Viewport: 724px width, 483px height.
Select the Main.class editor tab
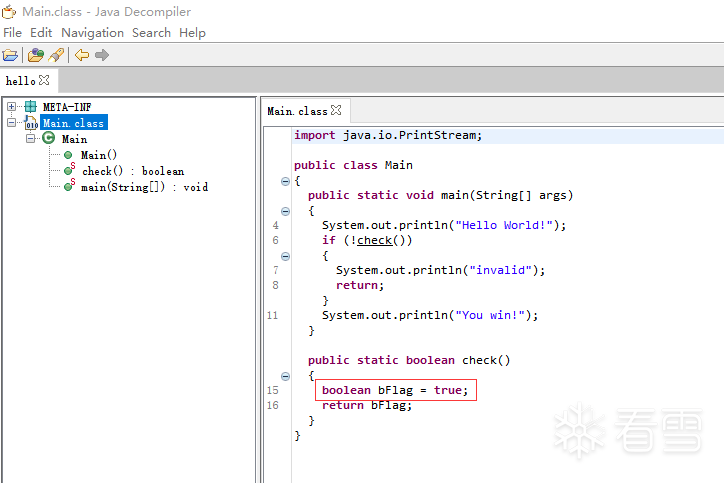[305, 111]
